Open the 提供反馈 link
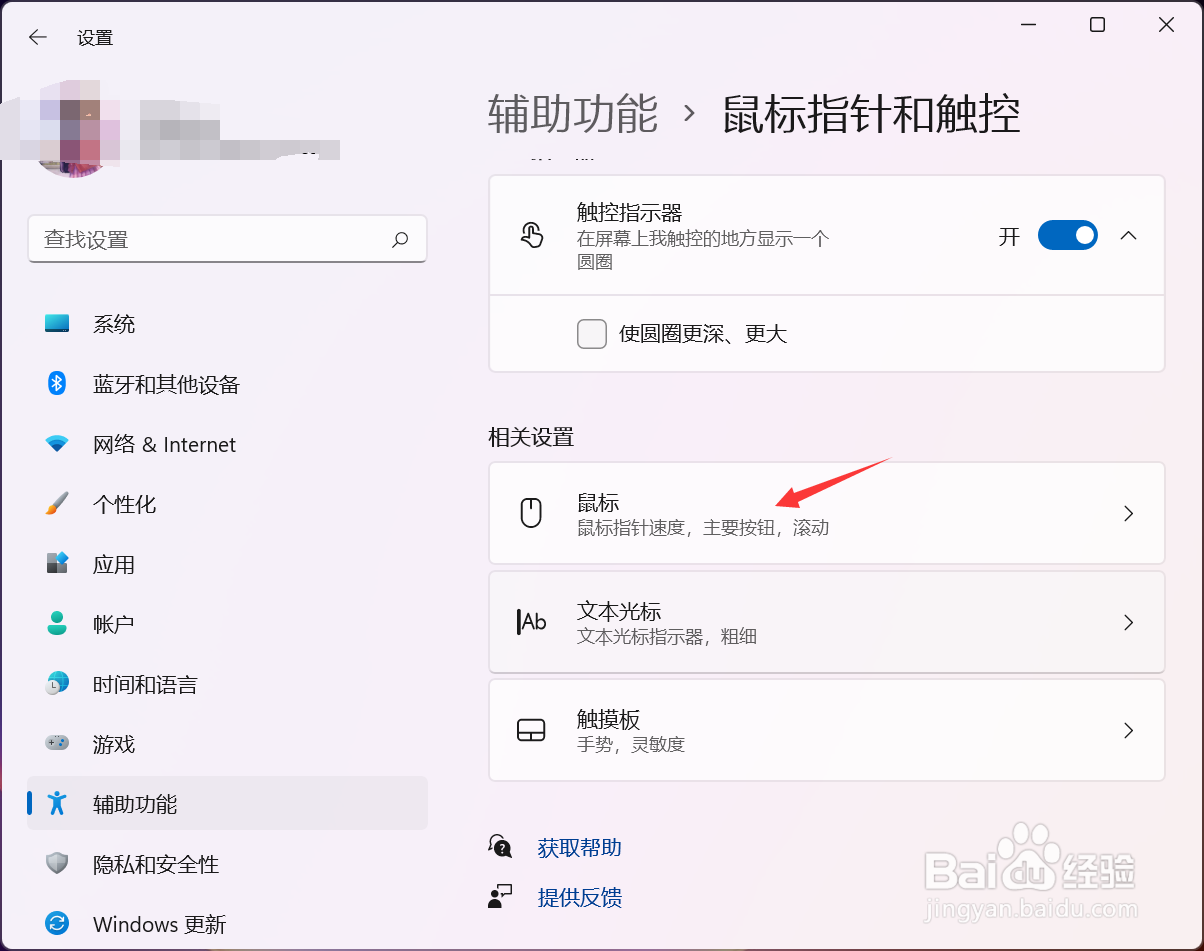Image resolution: width=1204 pixels, height=951 pixels. [580, 898]
